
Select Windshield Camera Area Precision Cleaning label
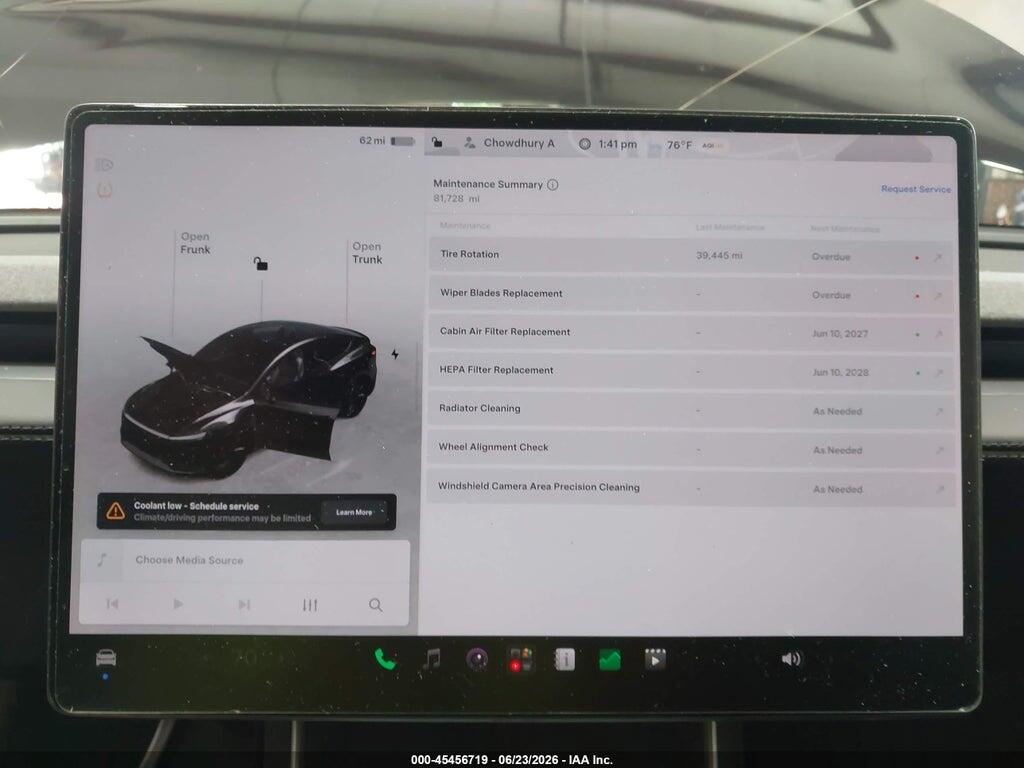pyautogui.click(x=539, y=487)
